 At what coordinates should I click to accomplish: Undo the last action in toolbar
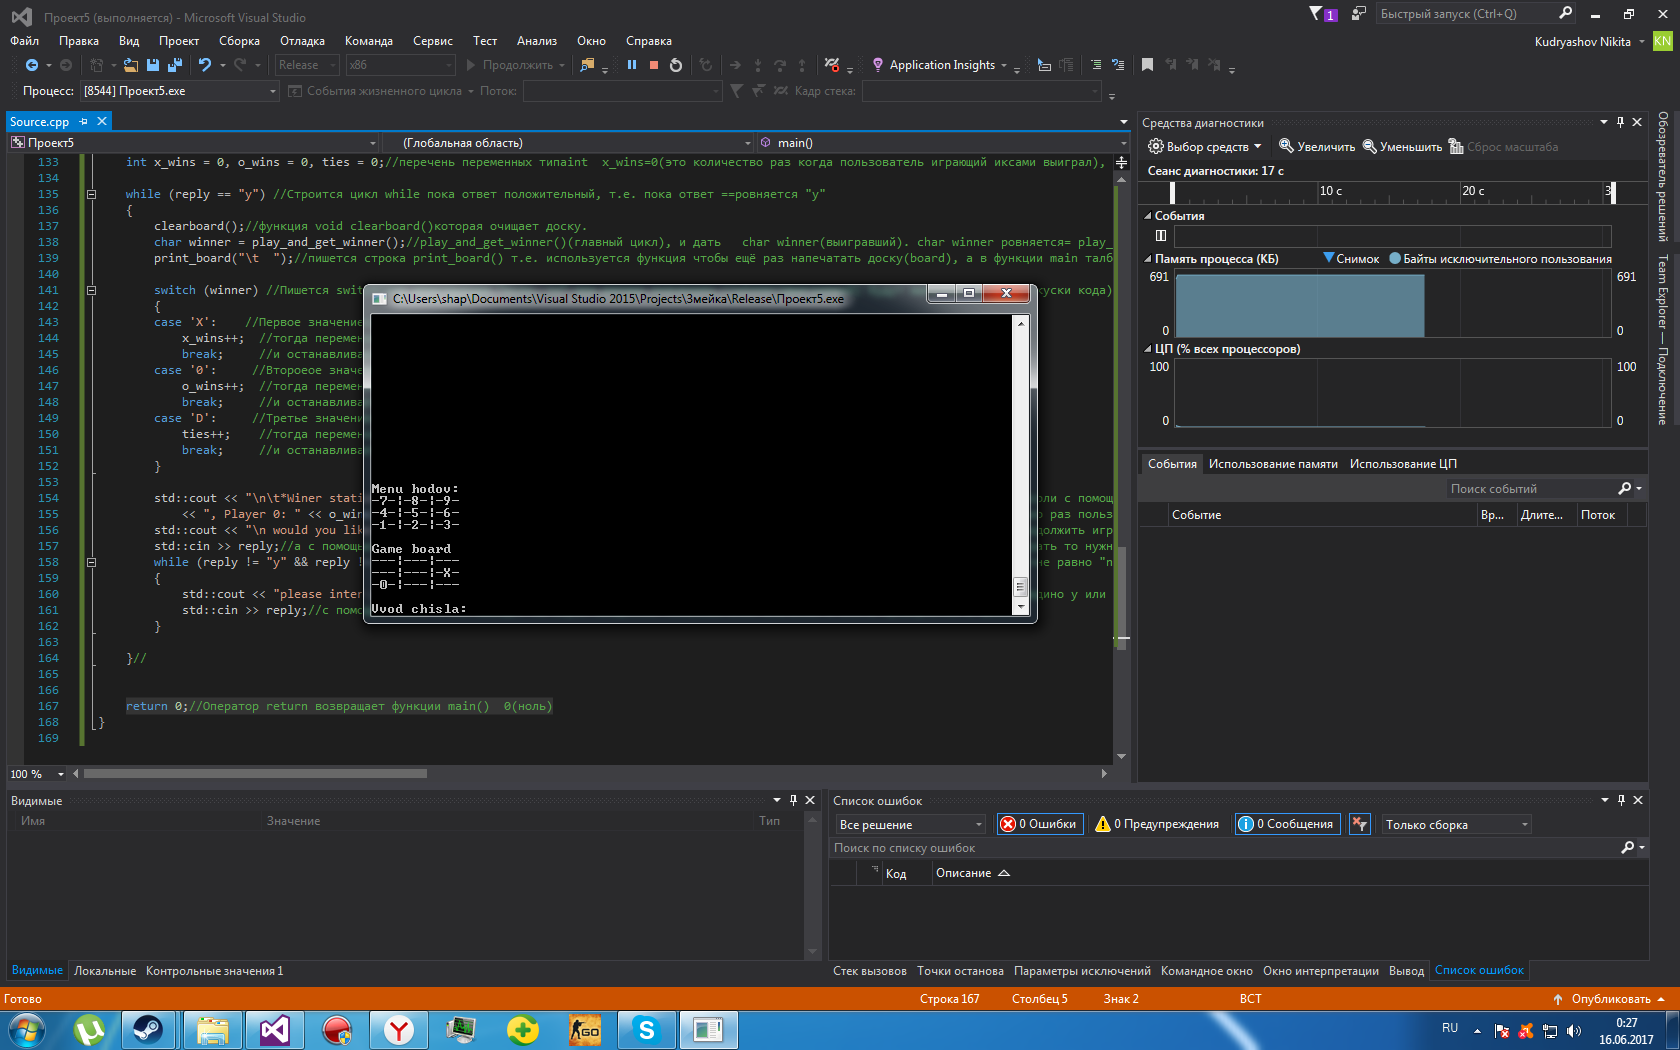tap(205, 65)
